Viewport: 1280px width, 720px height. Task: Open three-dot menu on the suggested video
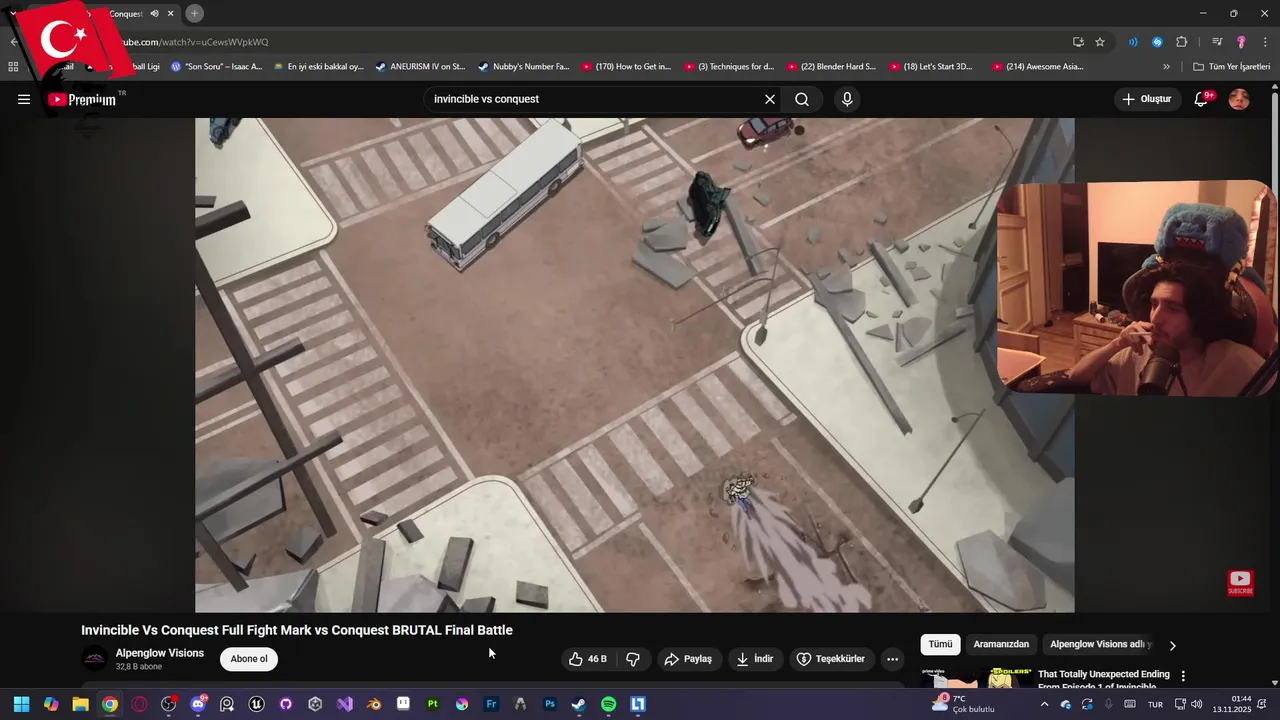pos(1183,676)
